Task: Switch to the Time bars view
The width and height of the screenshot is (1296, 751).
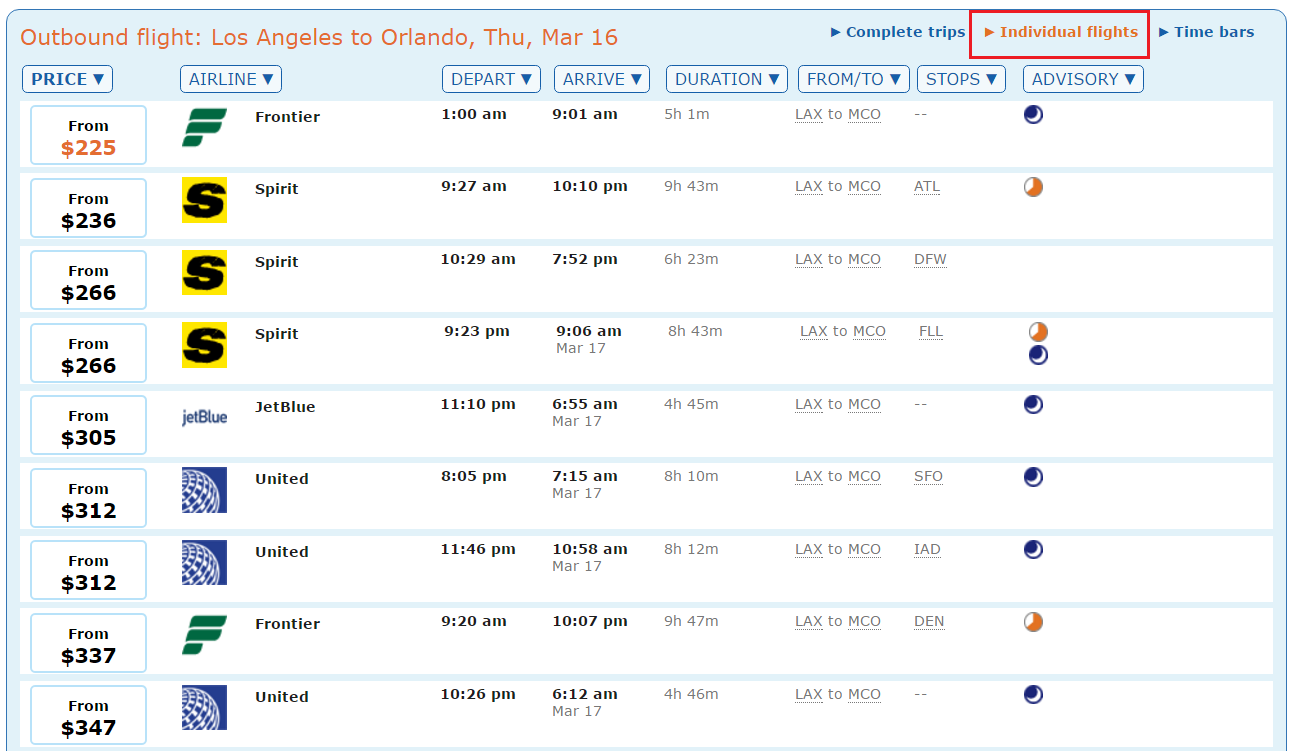Action: pos(1207,31)
